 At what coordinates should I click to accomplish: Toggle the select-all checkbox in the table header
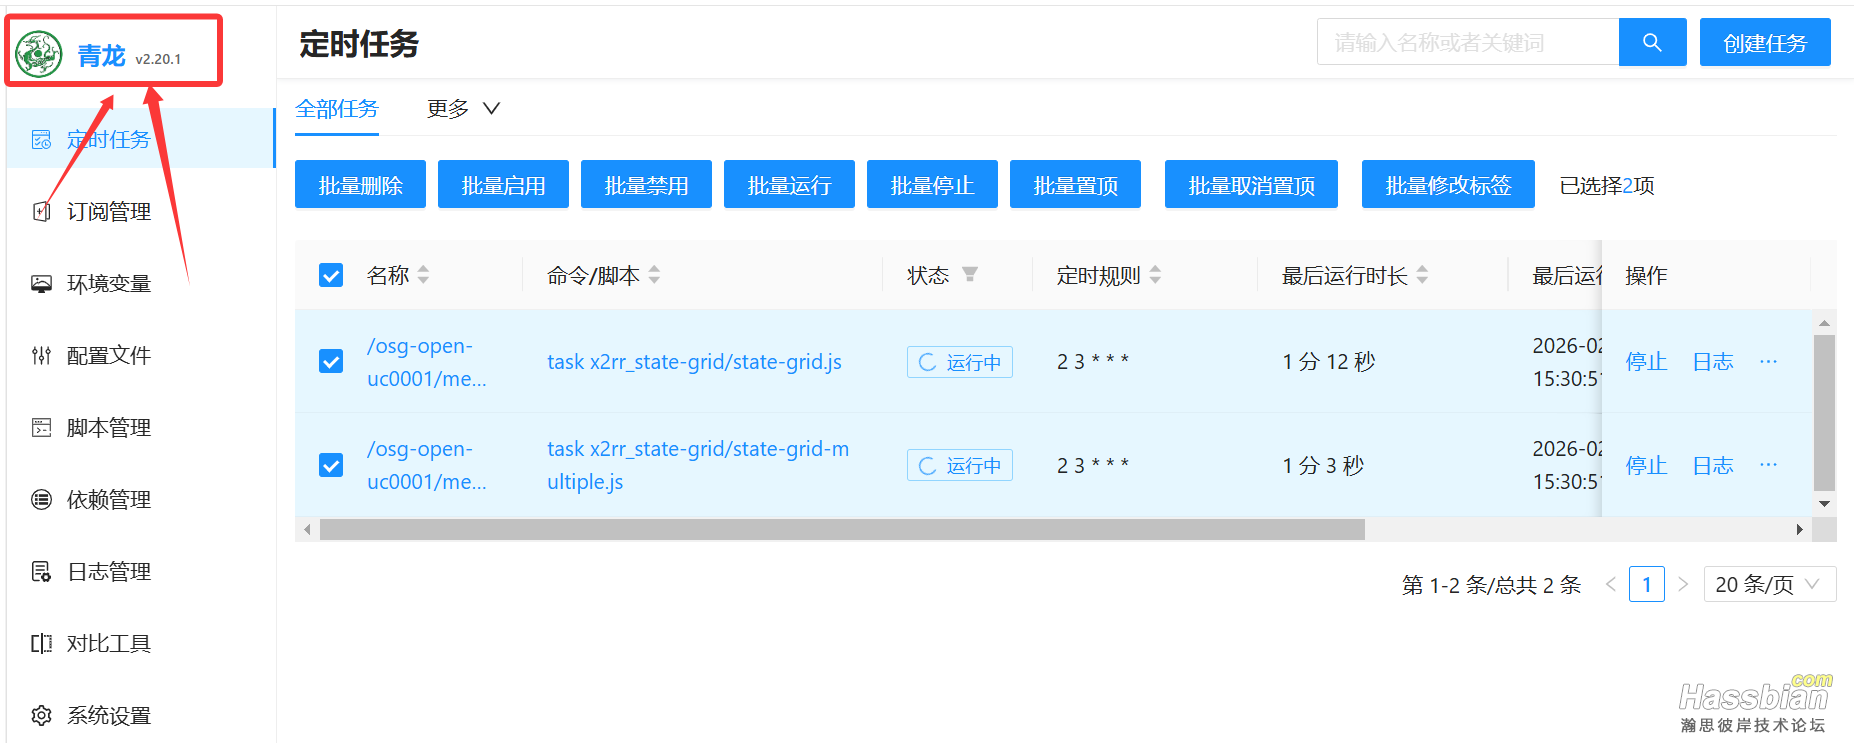click(x=331, y=275)
